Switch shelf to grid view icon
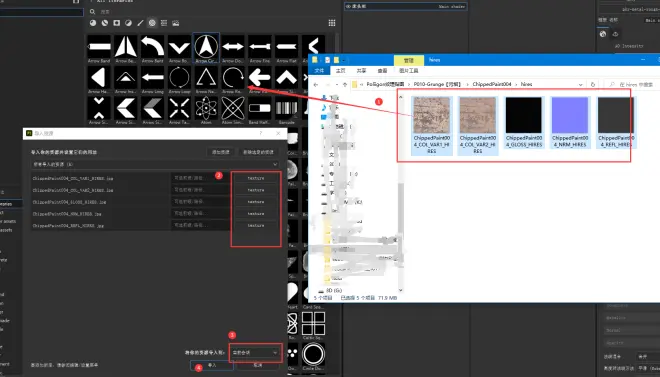This screenshot has width=660, height=377. click(332, 23)
